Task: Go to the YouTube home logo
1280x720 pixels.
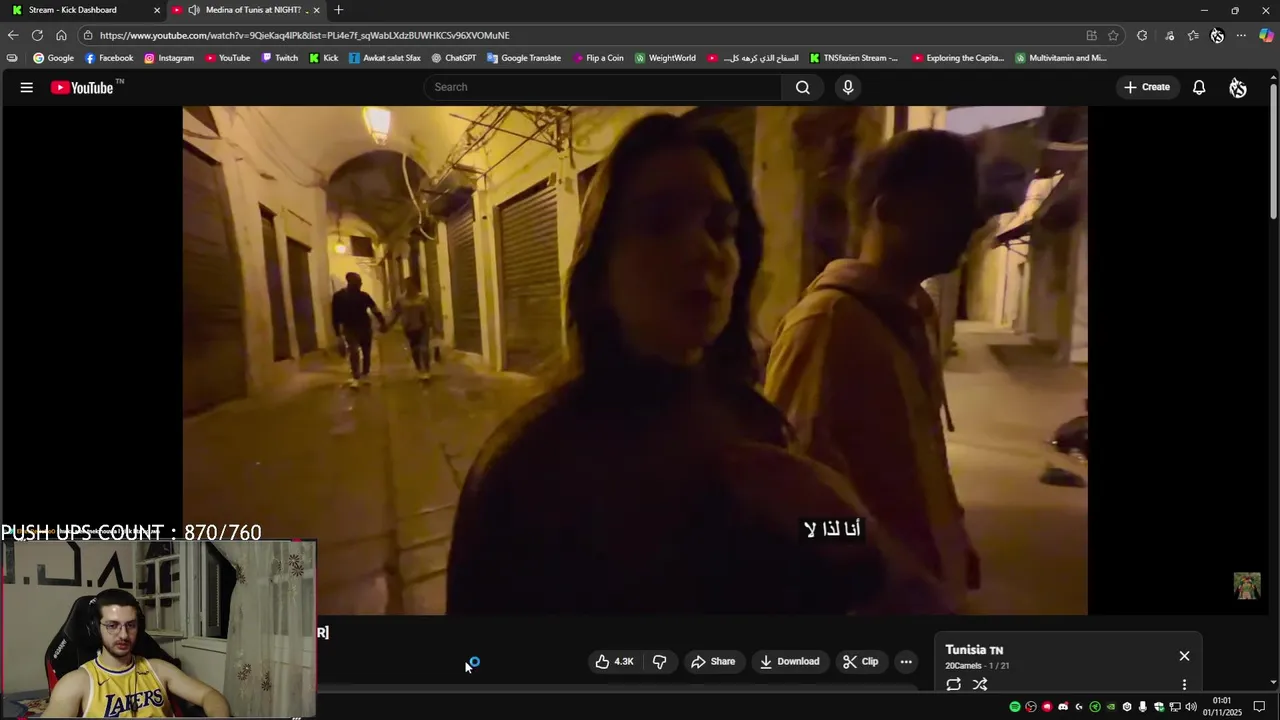Action: point(83,87)
